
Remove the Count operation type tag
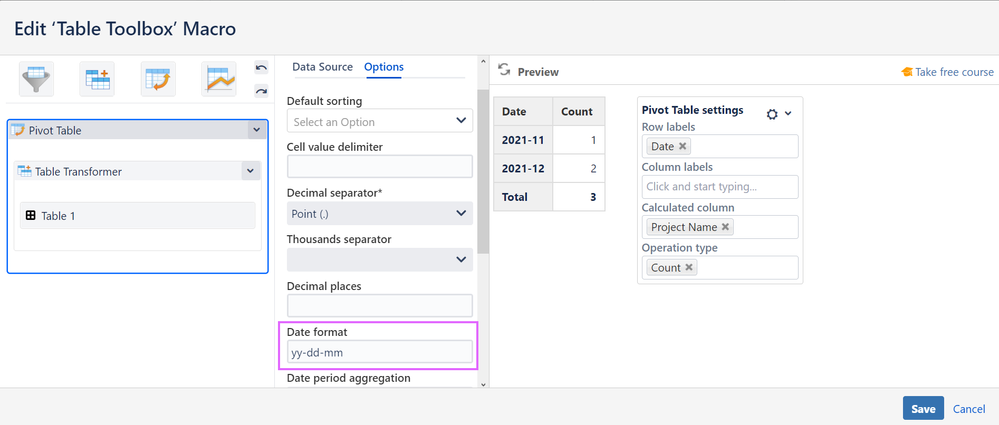(x=689, y=268)
